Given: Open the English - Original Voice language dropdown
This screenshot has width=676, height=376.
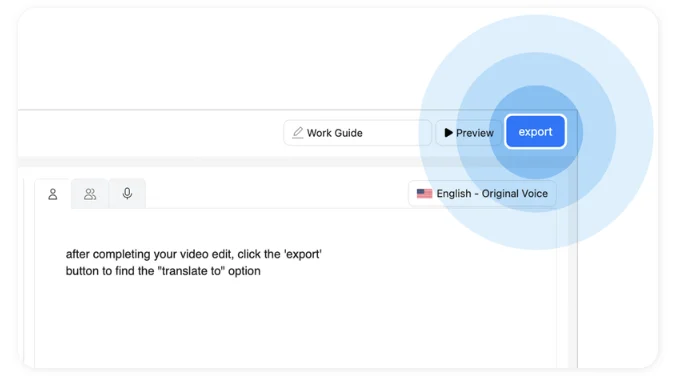Looking at the screenshot, I should tap(482, 194).
